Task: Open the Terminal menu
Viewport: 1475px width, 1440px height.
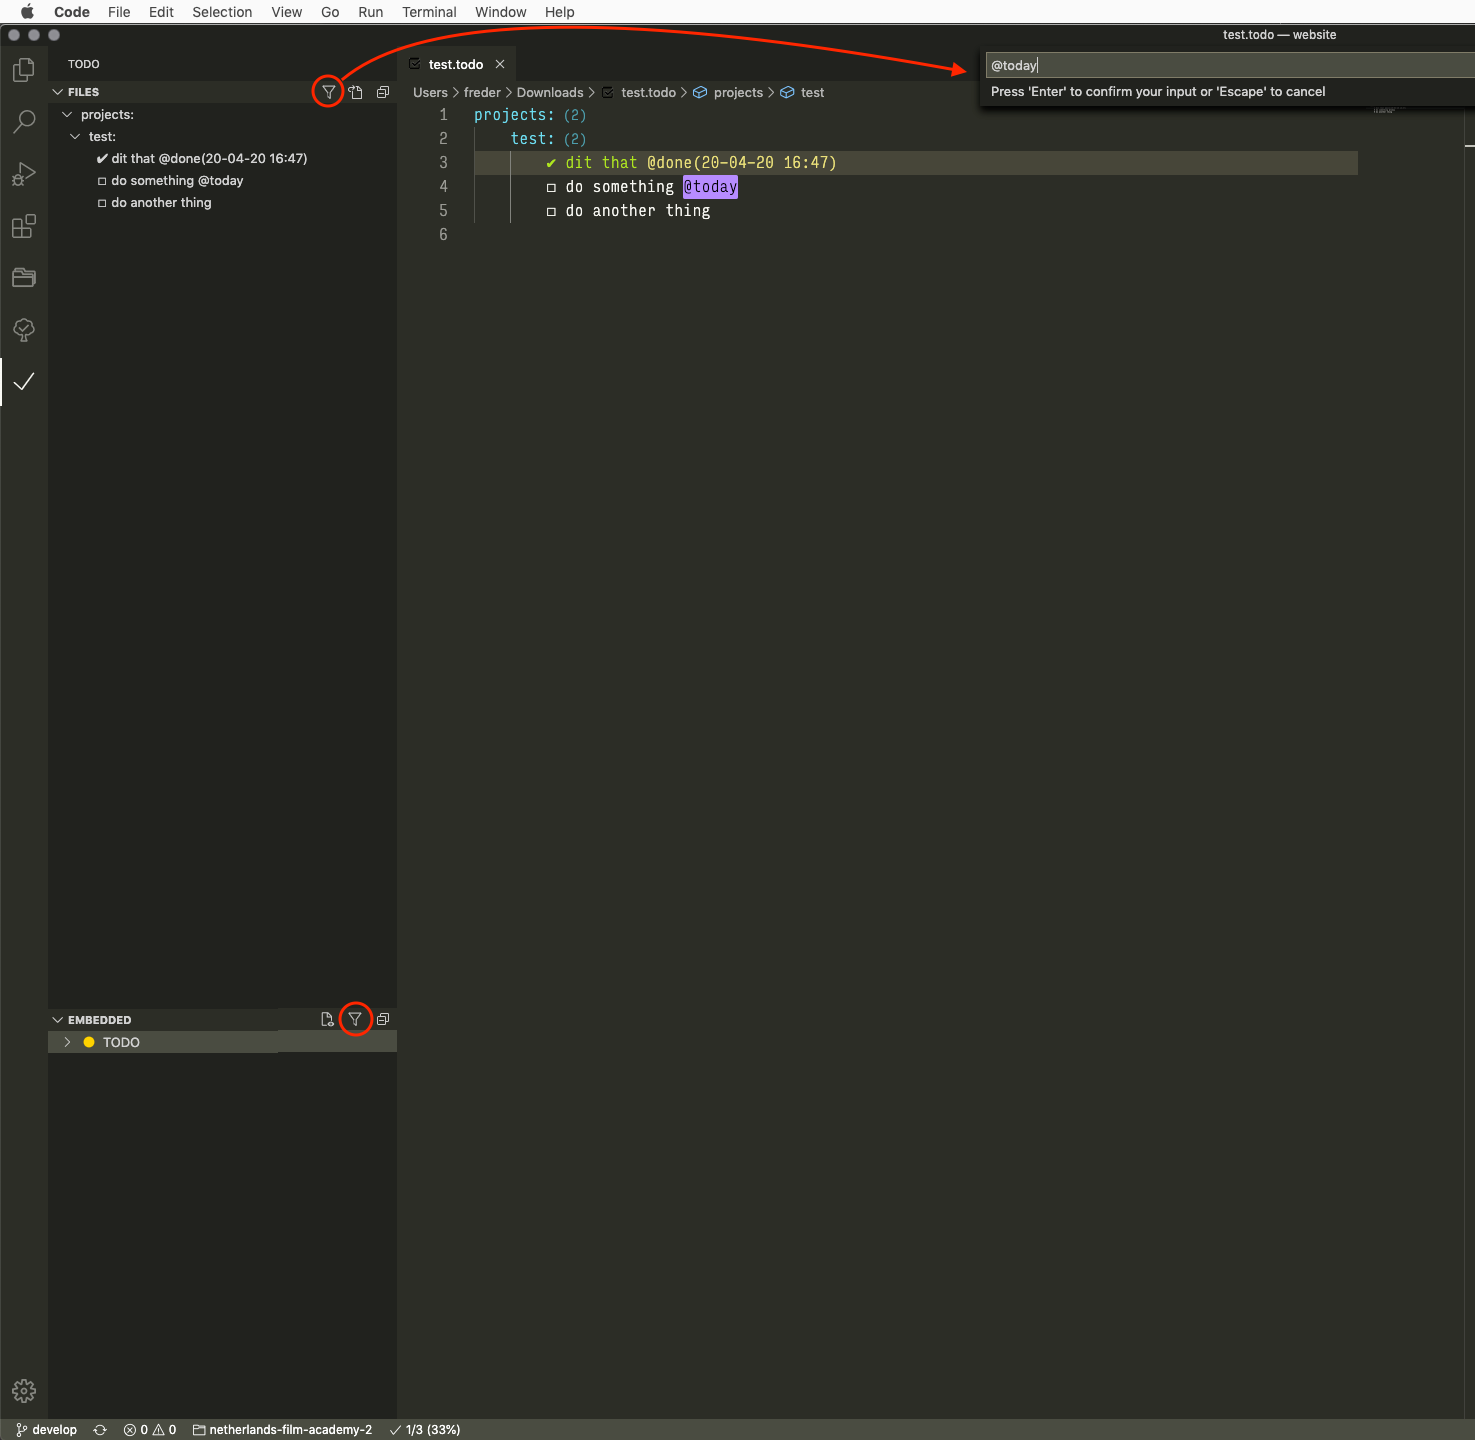Action: pyautogui.click(x=429, y=12)
